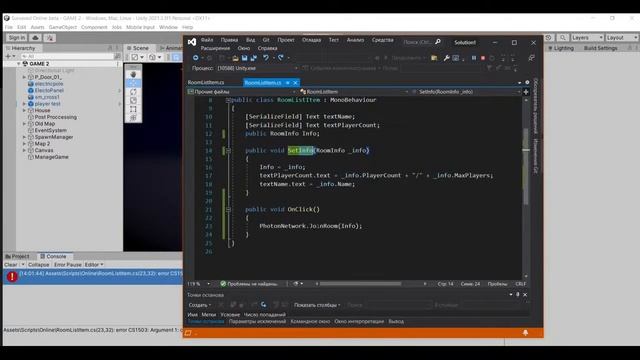Click the package icon beside Sign in

pyautogui.click(x=50, y=38)
